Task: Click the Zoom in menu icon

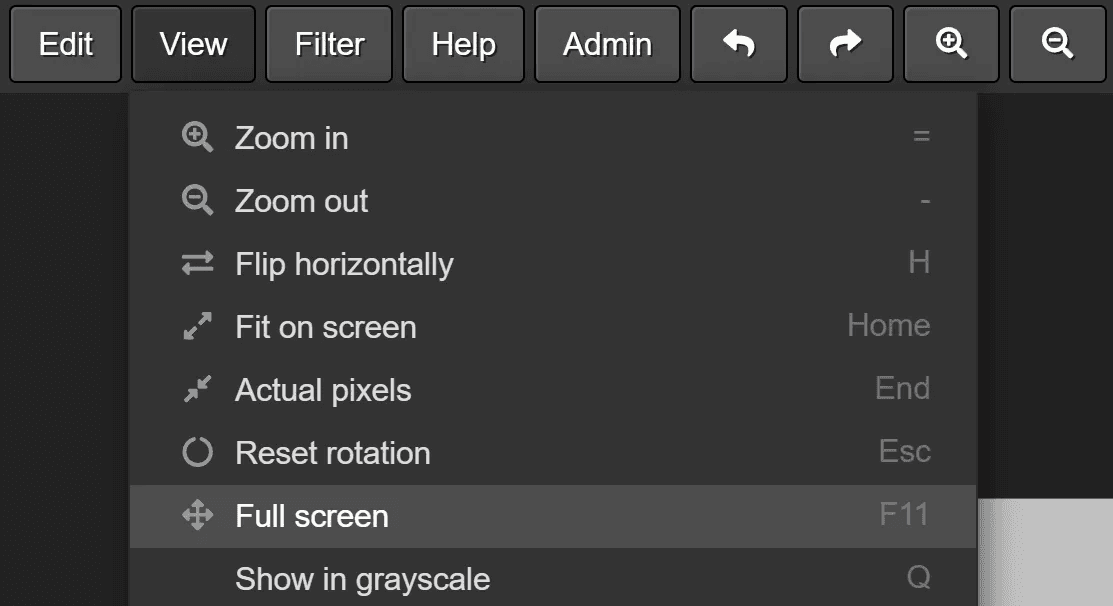Action: [x=197, y=138]
